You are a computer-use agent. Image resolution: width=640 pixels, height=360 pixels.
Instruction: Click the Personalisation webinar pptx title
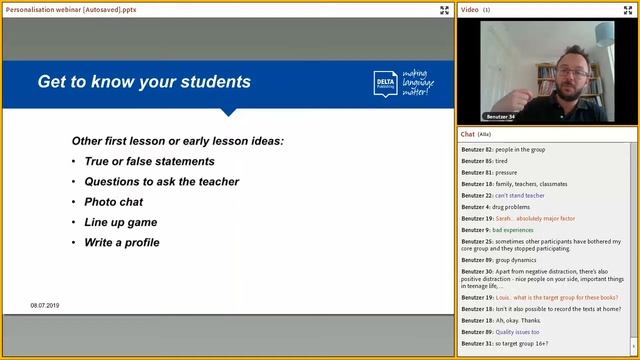click(x=71, y=10)
